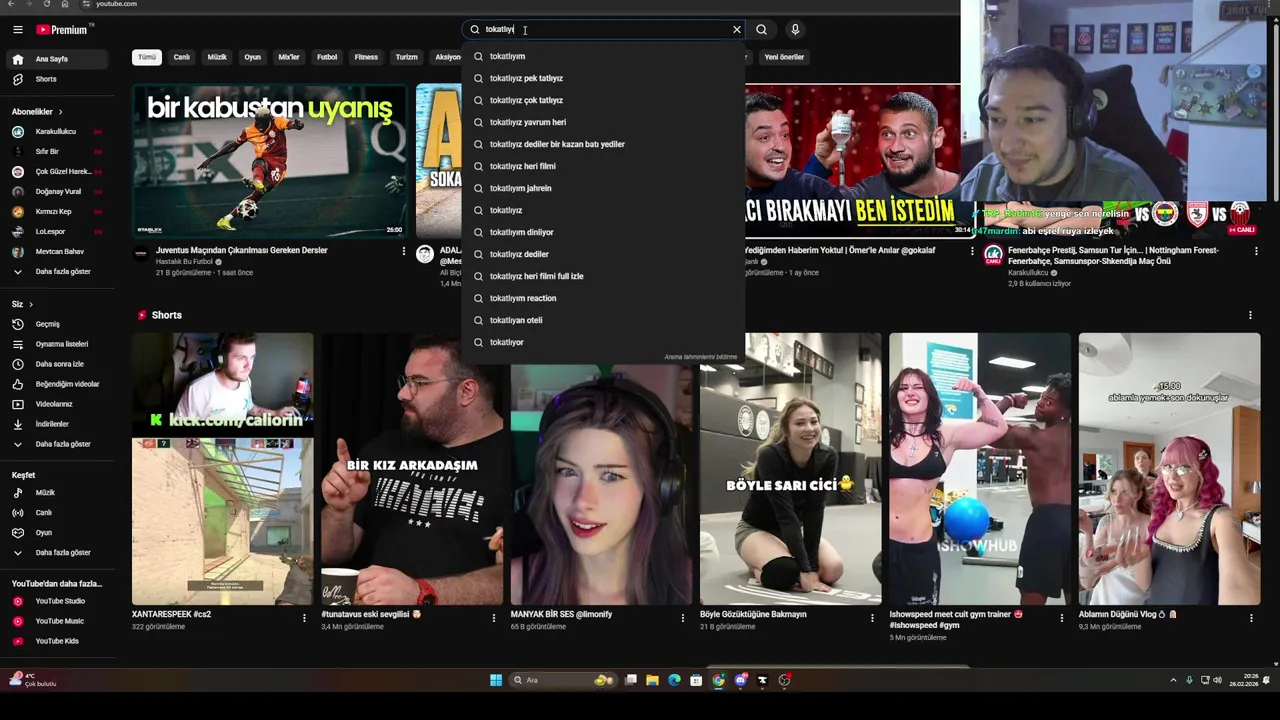Screen dimensions: 1280x720
Task: Open Geçmiş history in sidebar
Action: pos(55,324)
